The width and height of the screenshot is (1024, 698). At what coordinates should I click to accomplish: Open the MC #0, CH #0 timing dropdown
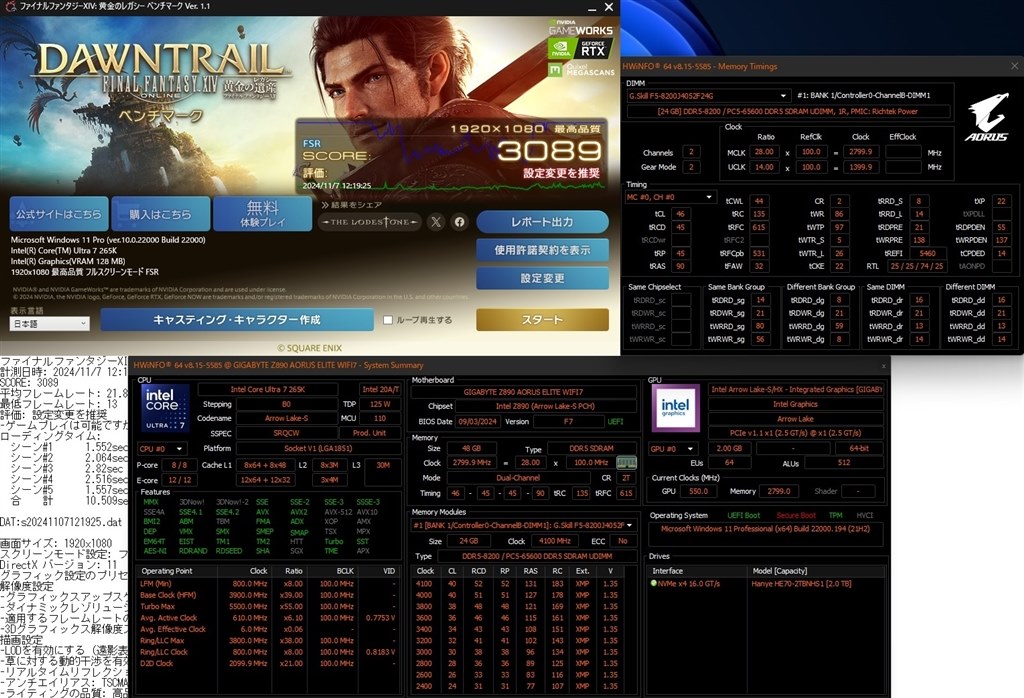671,197
